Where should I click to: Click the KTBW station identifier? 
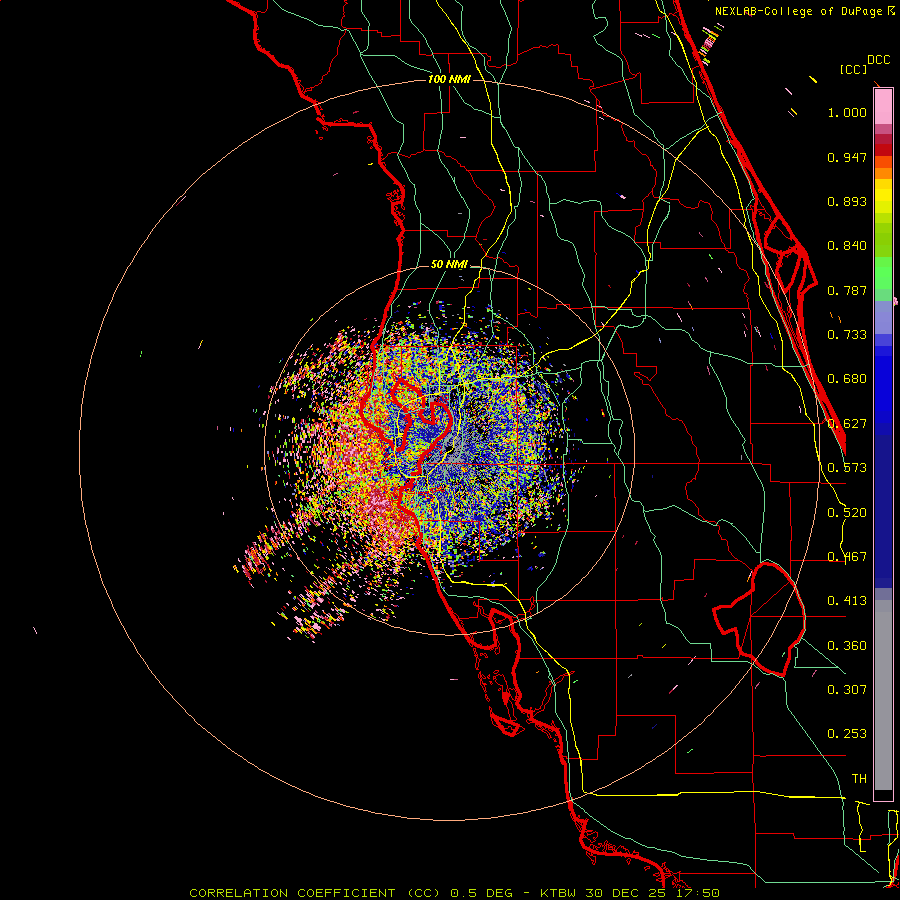click(560, 893)
